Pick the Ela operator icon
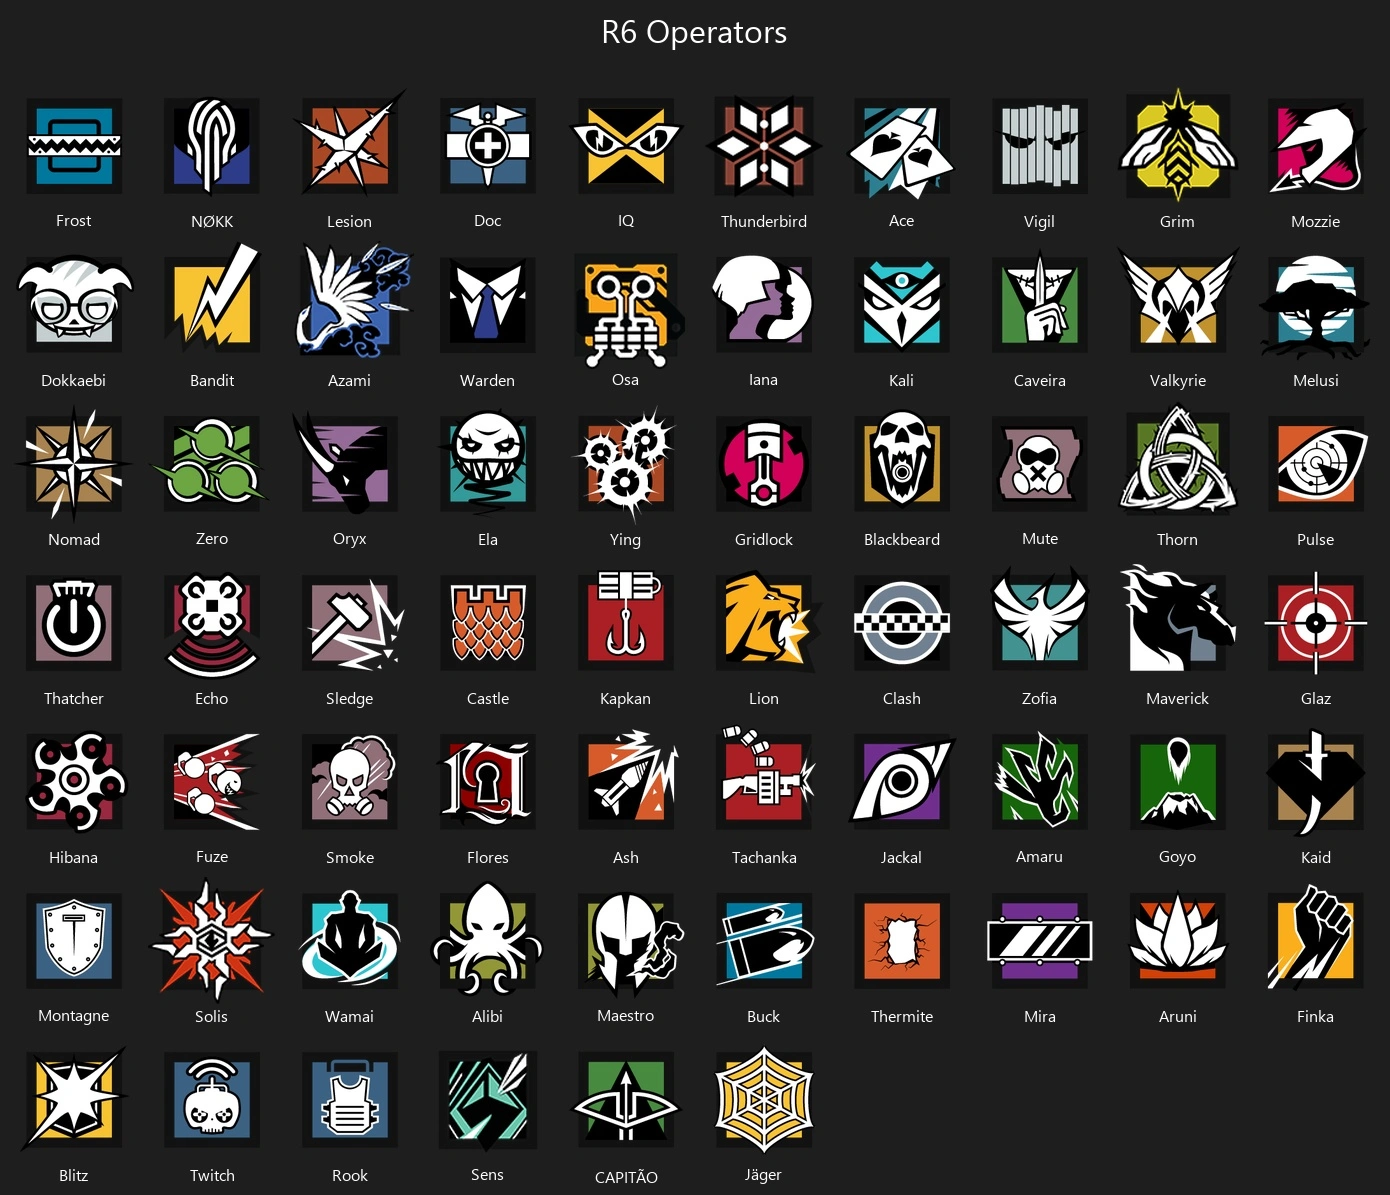The height and width of the screenshot is (1195, 1390). pos(488,463)
